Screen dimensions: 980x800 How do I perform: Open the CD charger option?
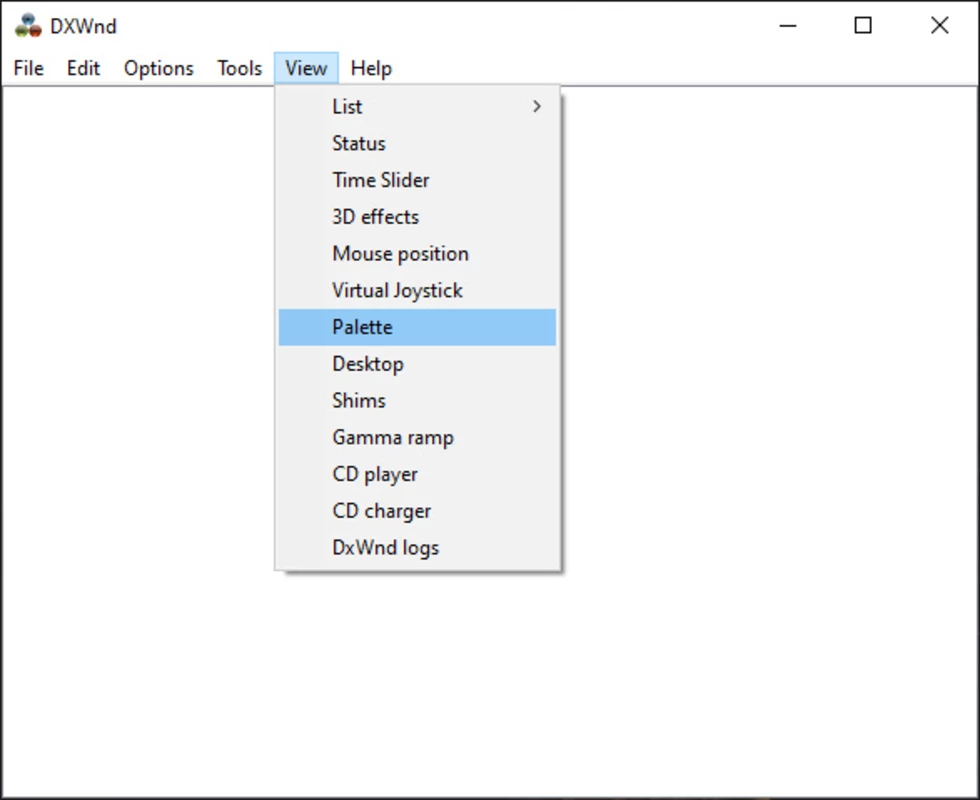pos(417,511)
